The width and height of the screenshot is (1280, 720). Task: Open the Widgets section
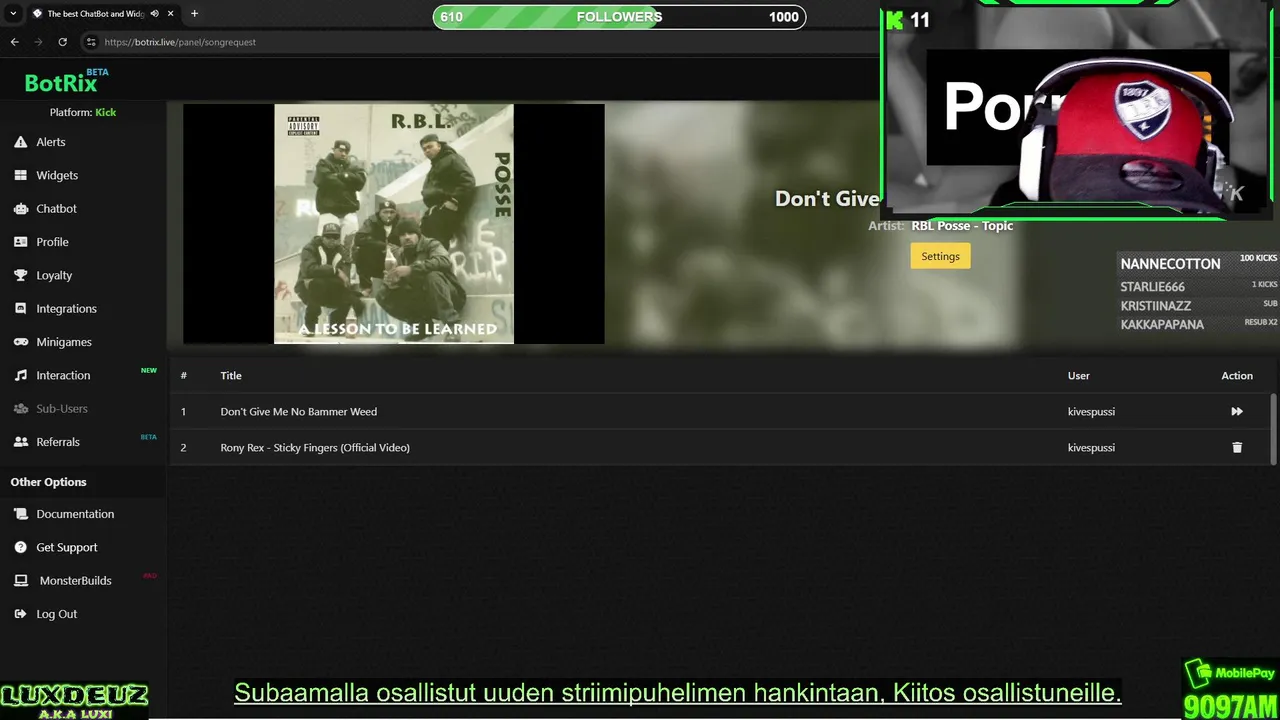click(x=57, y=175)
